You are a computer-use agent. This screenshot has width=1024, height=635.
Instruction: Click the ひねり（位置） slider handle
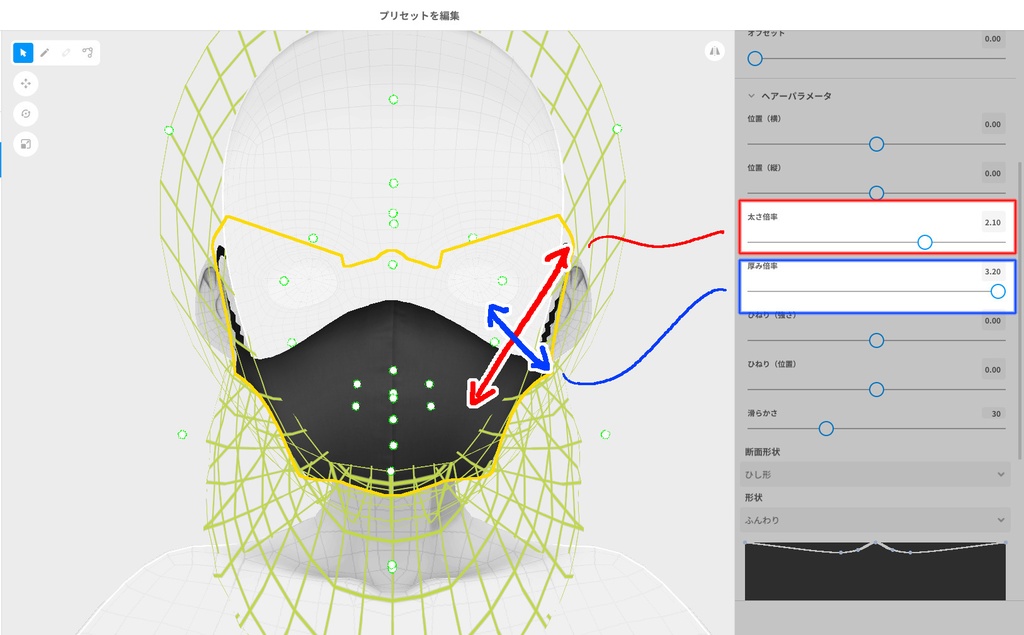[x=876, y=389]
